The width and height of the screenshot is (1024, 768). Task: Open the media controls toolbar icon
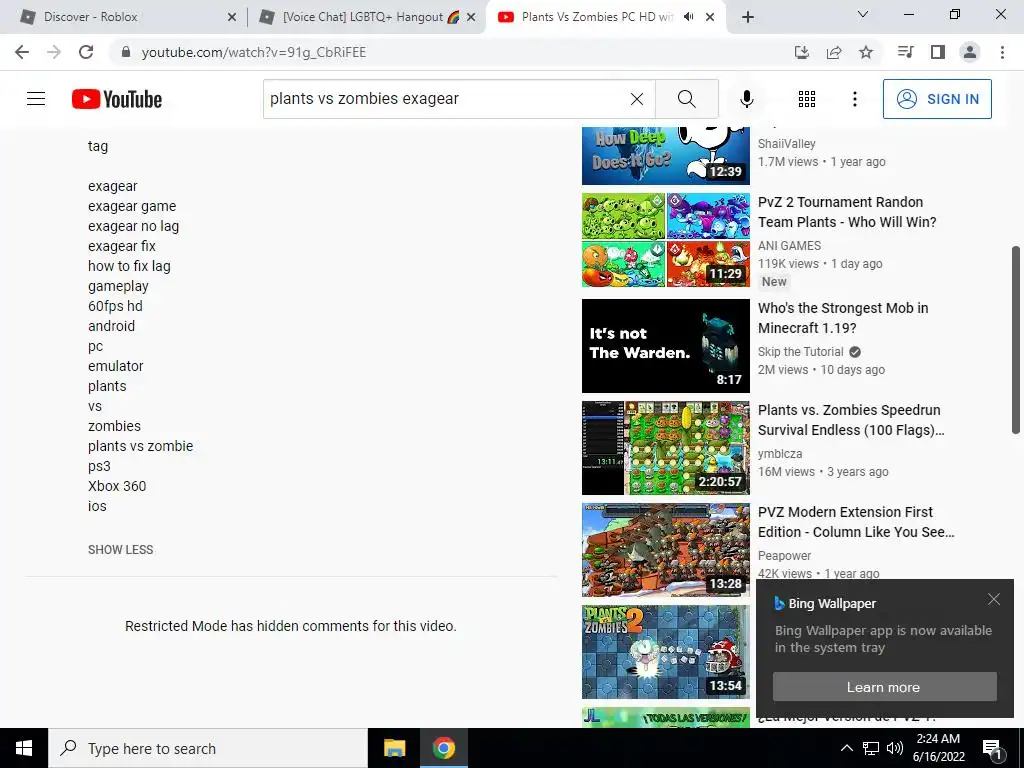pyautogui.click(x=905, y=52)
